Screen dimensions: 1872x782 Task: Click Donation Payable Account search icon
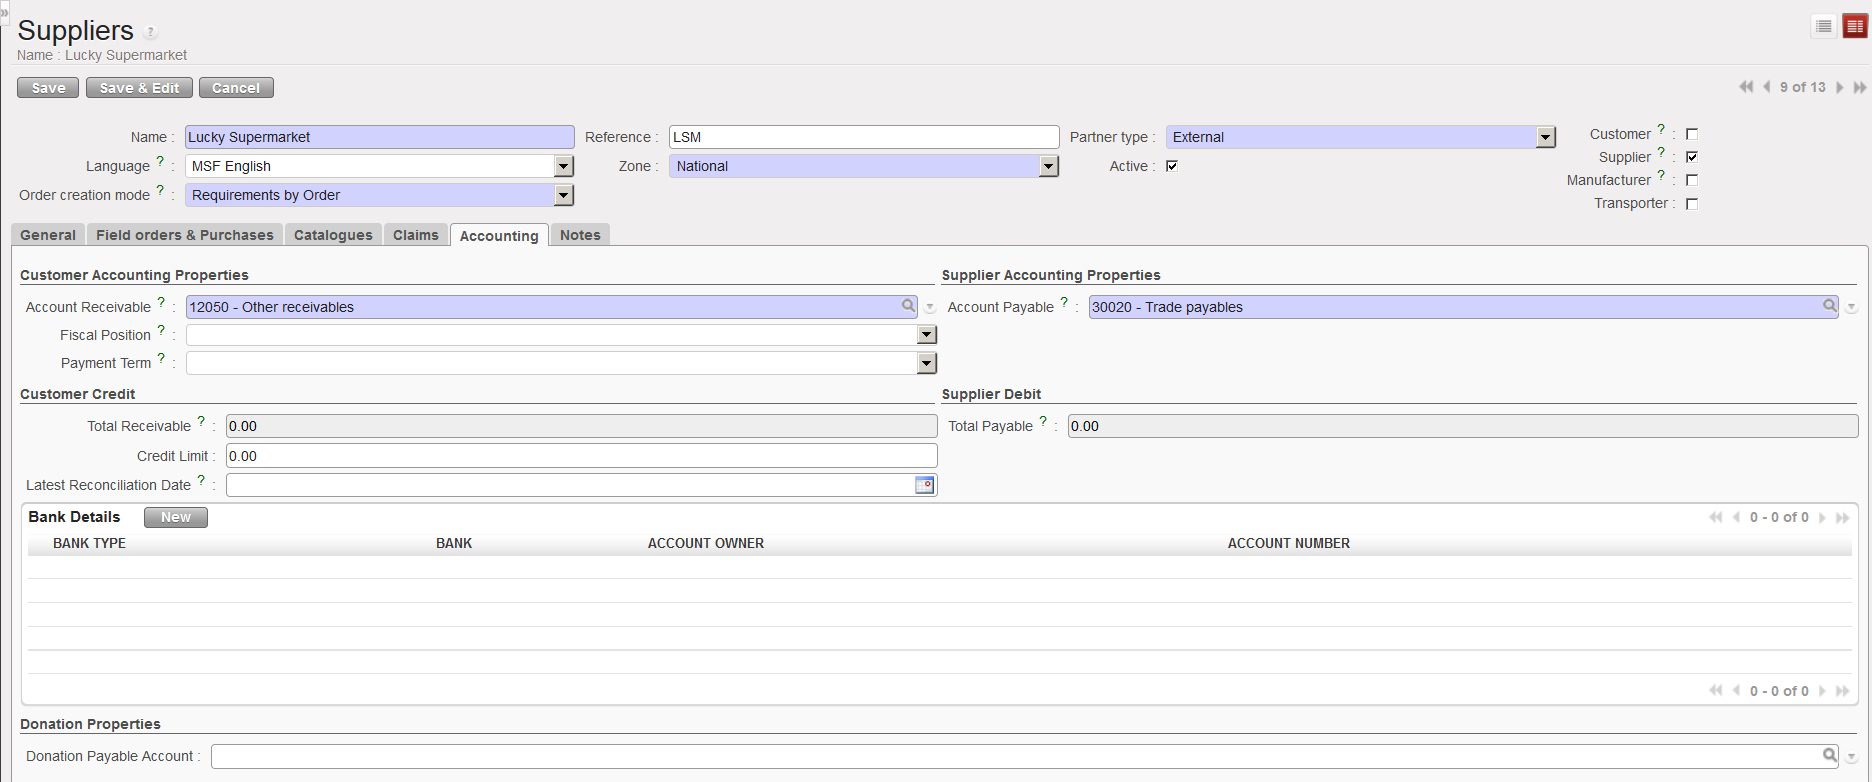1829,756
